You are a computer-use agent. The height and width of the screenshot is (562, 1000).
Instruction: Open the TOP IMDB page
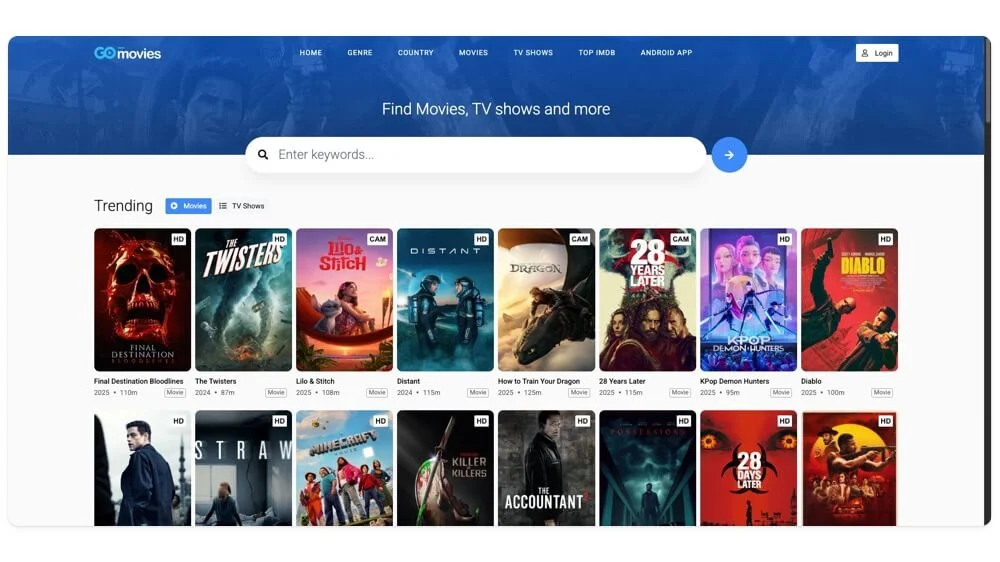[597, 53]
